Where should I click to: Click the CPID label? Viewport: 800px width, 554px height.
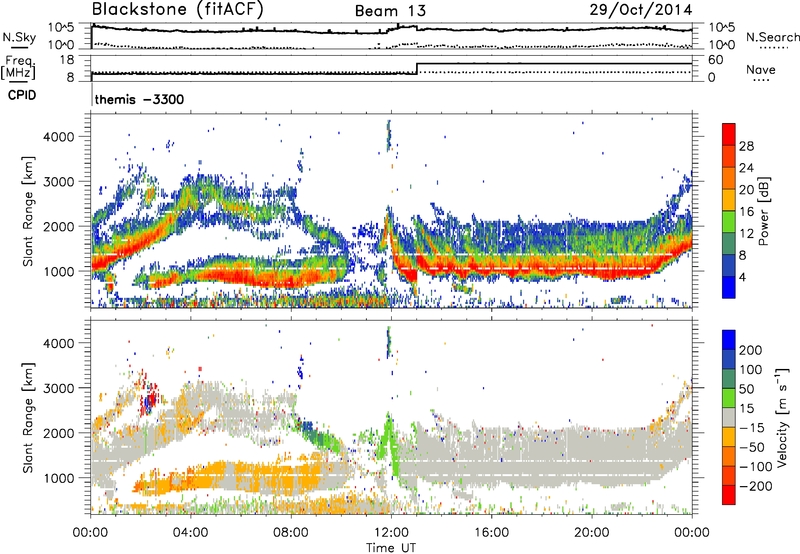pyautogui.click(x=22, y=95)
